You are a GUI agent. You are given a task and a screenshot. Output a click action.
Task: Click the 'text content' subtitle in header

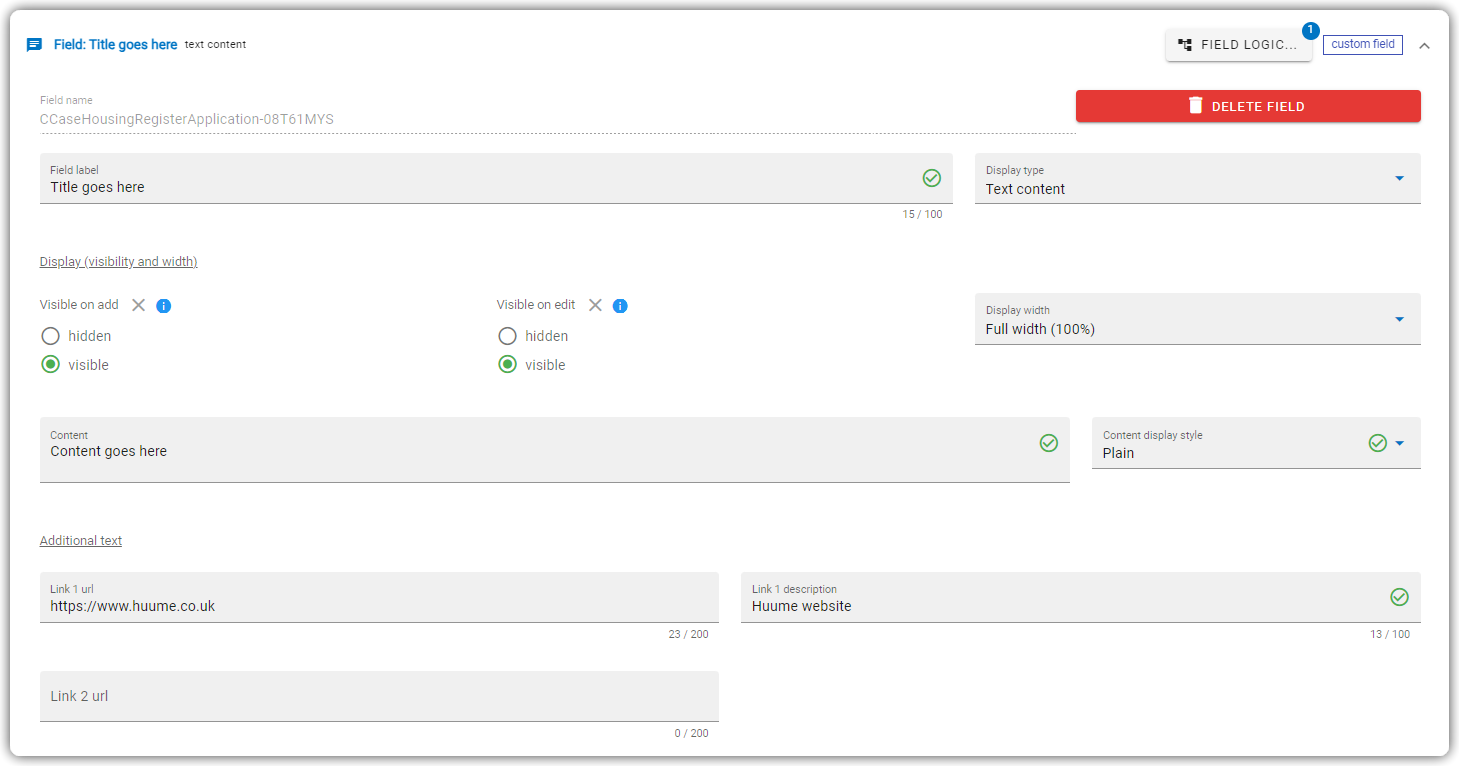click(x=216, y=45)
